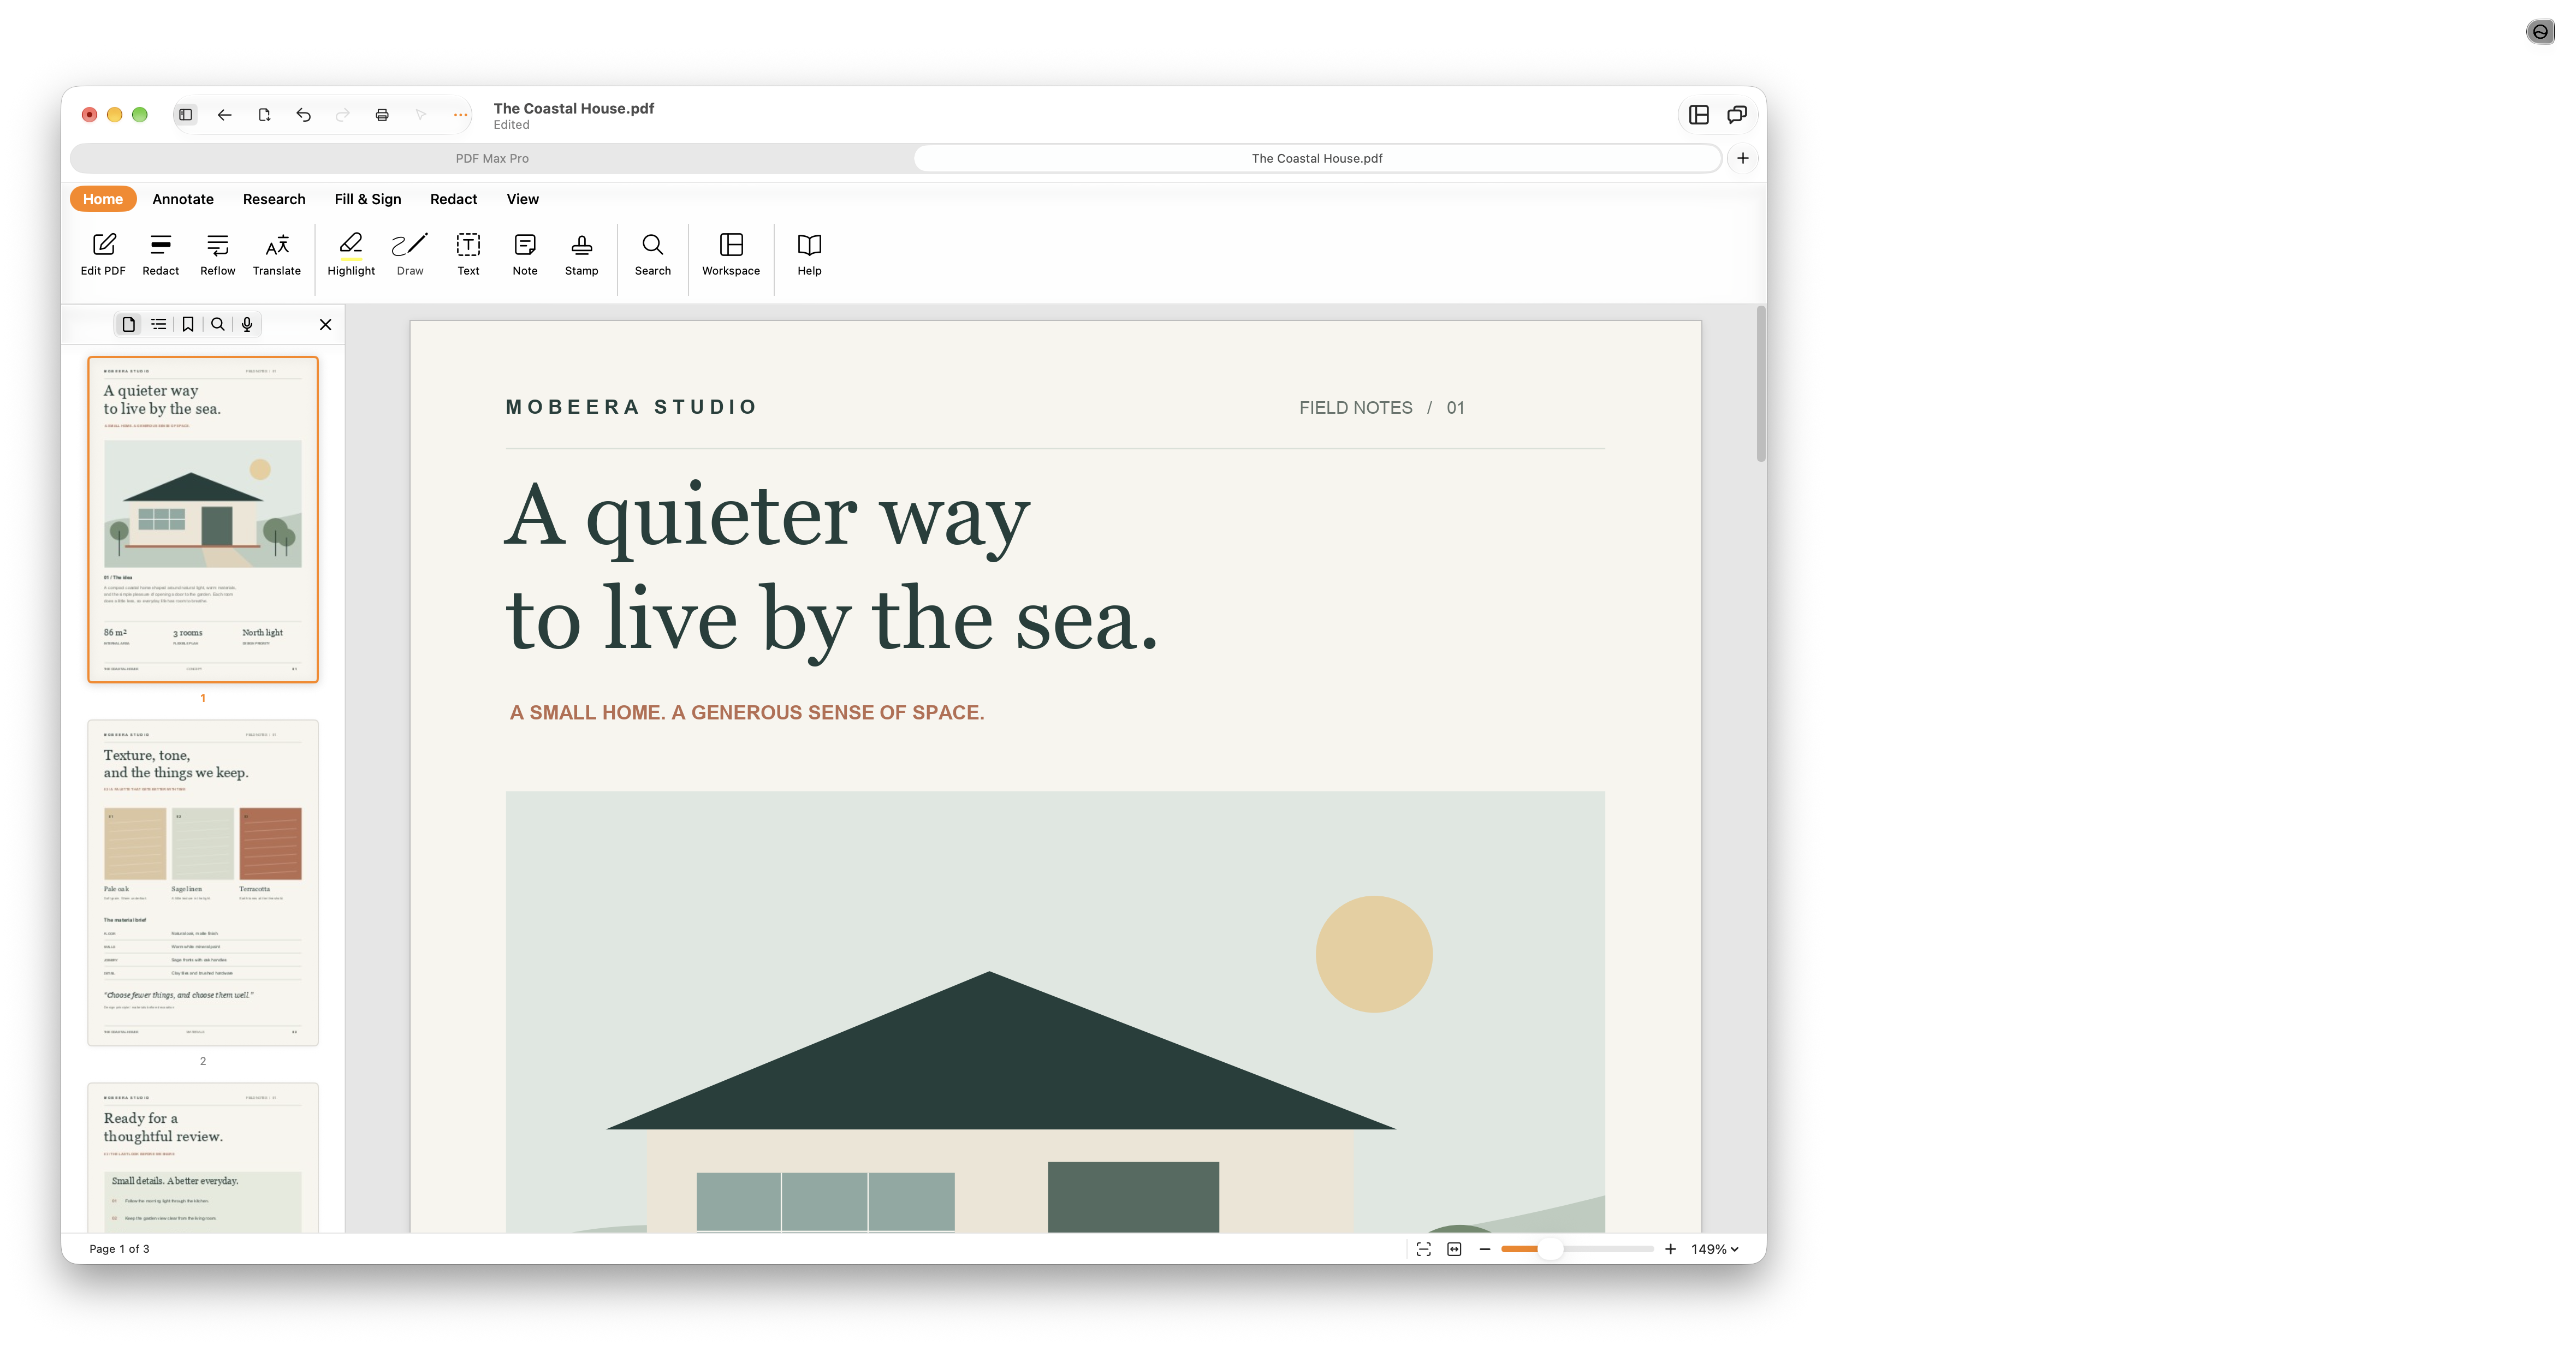Viewport: 2576px width, 1345px height.
Task: Open the Fill & Sign tab
Action: [x=368, y=199]
